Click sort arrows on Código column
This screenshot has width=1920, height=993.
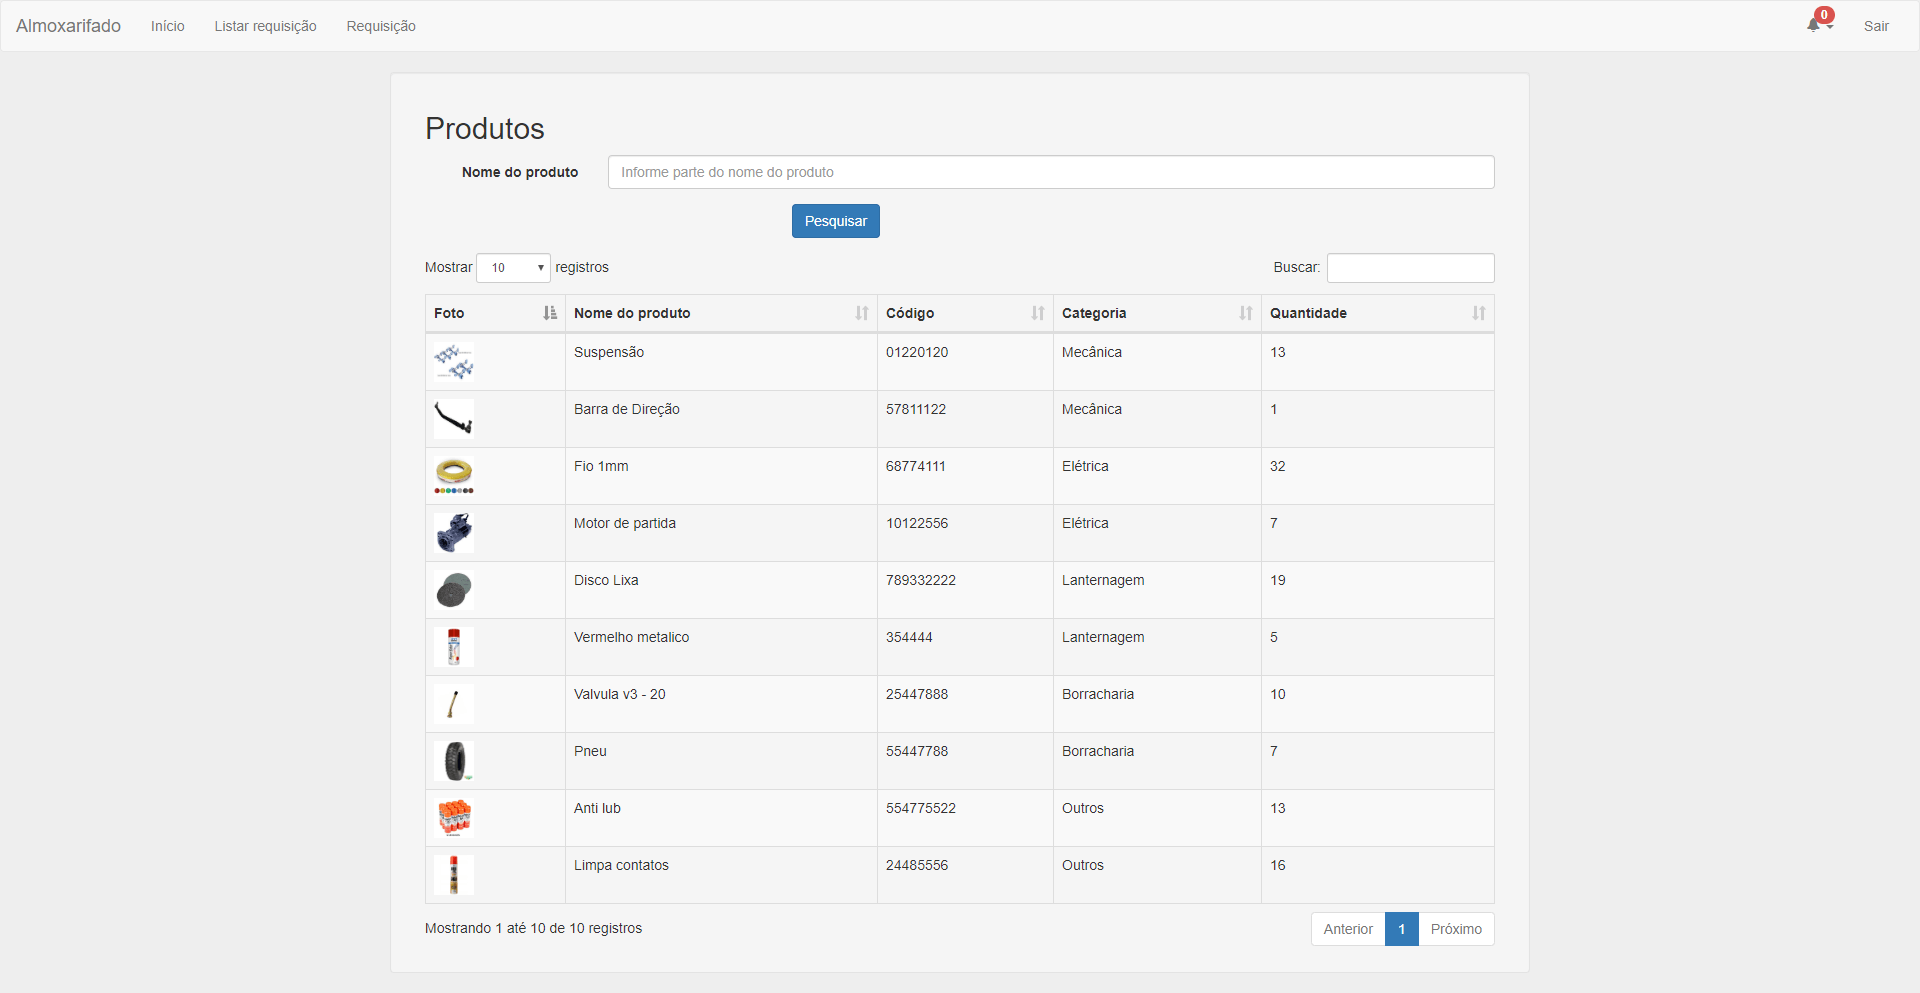pos(1037,313)
